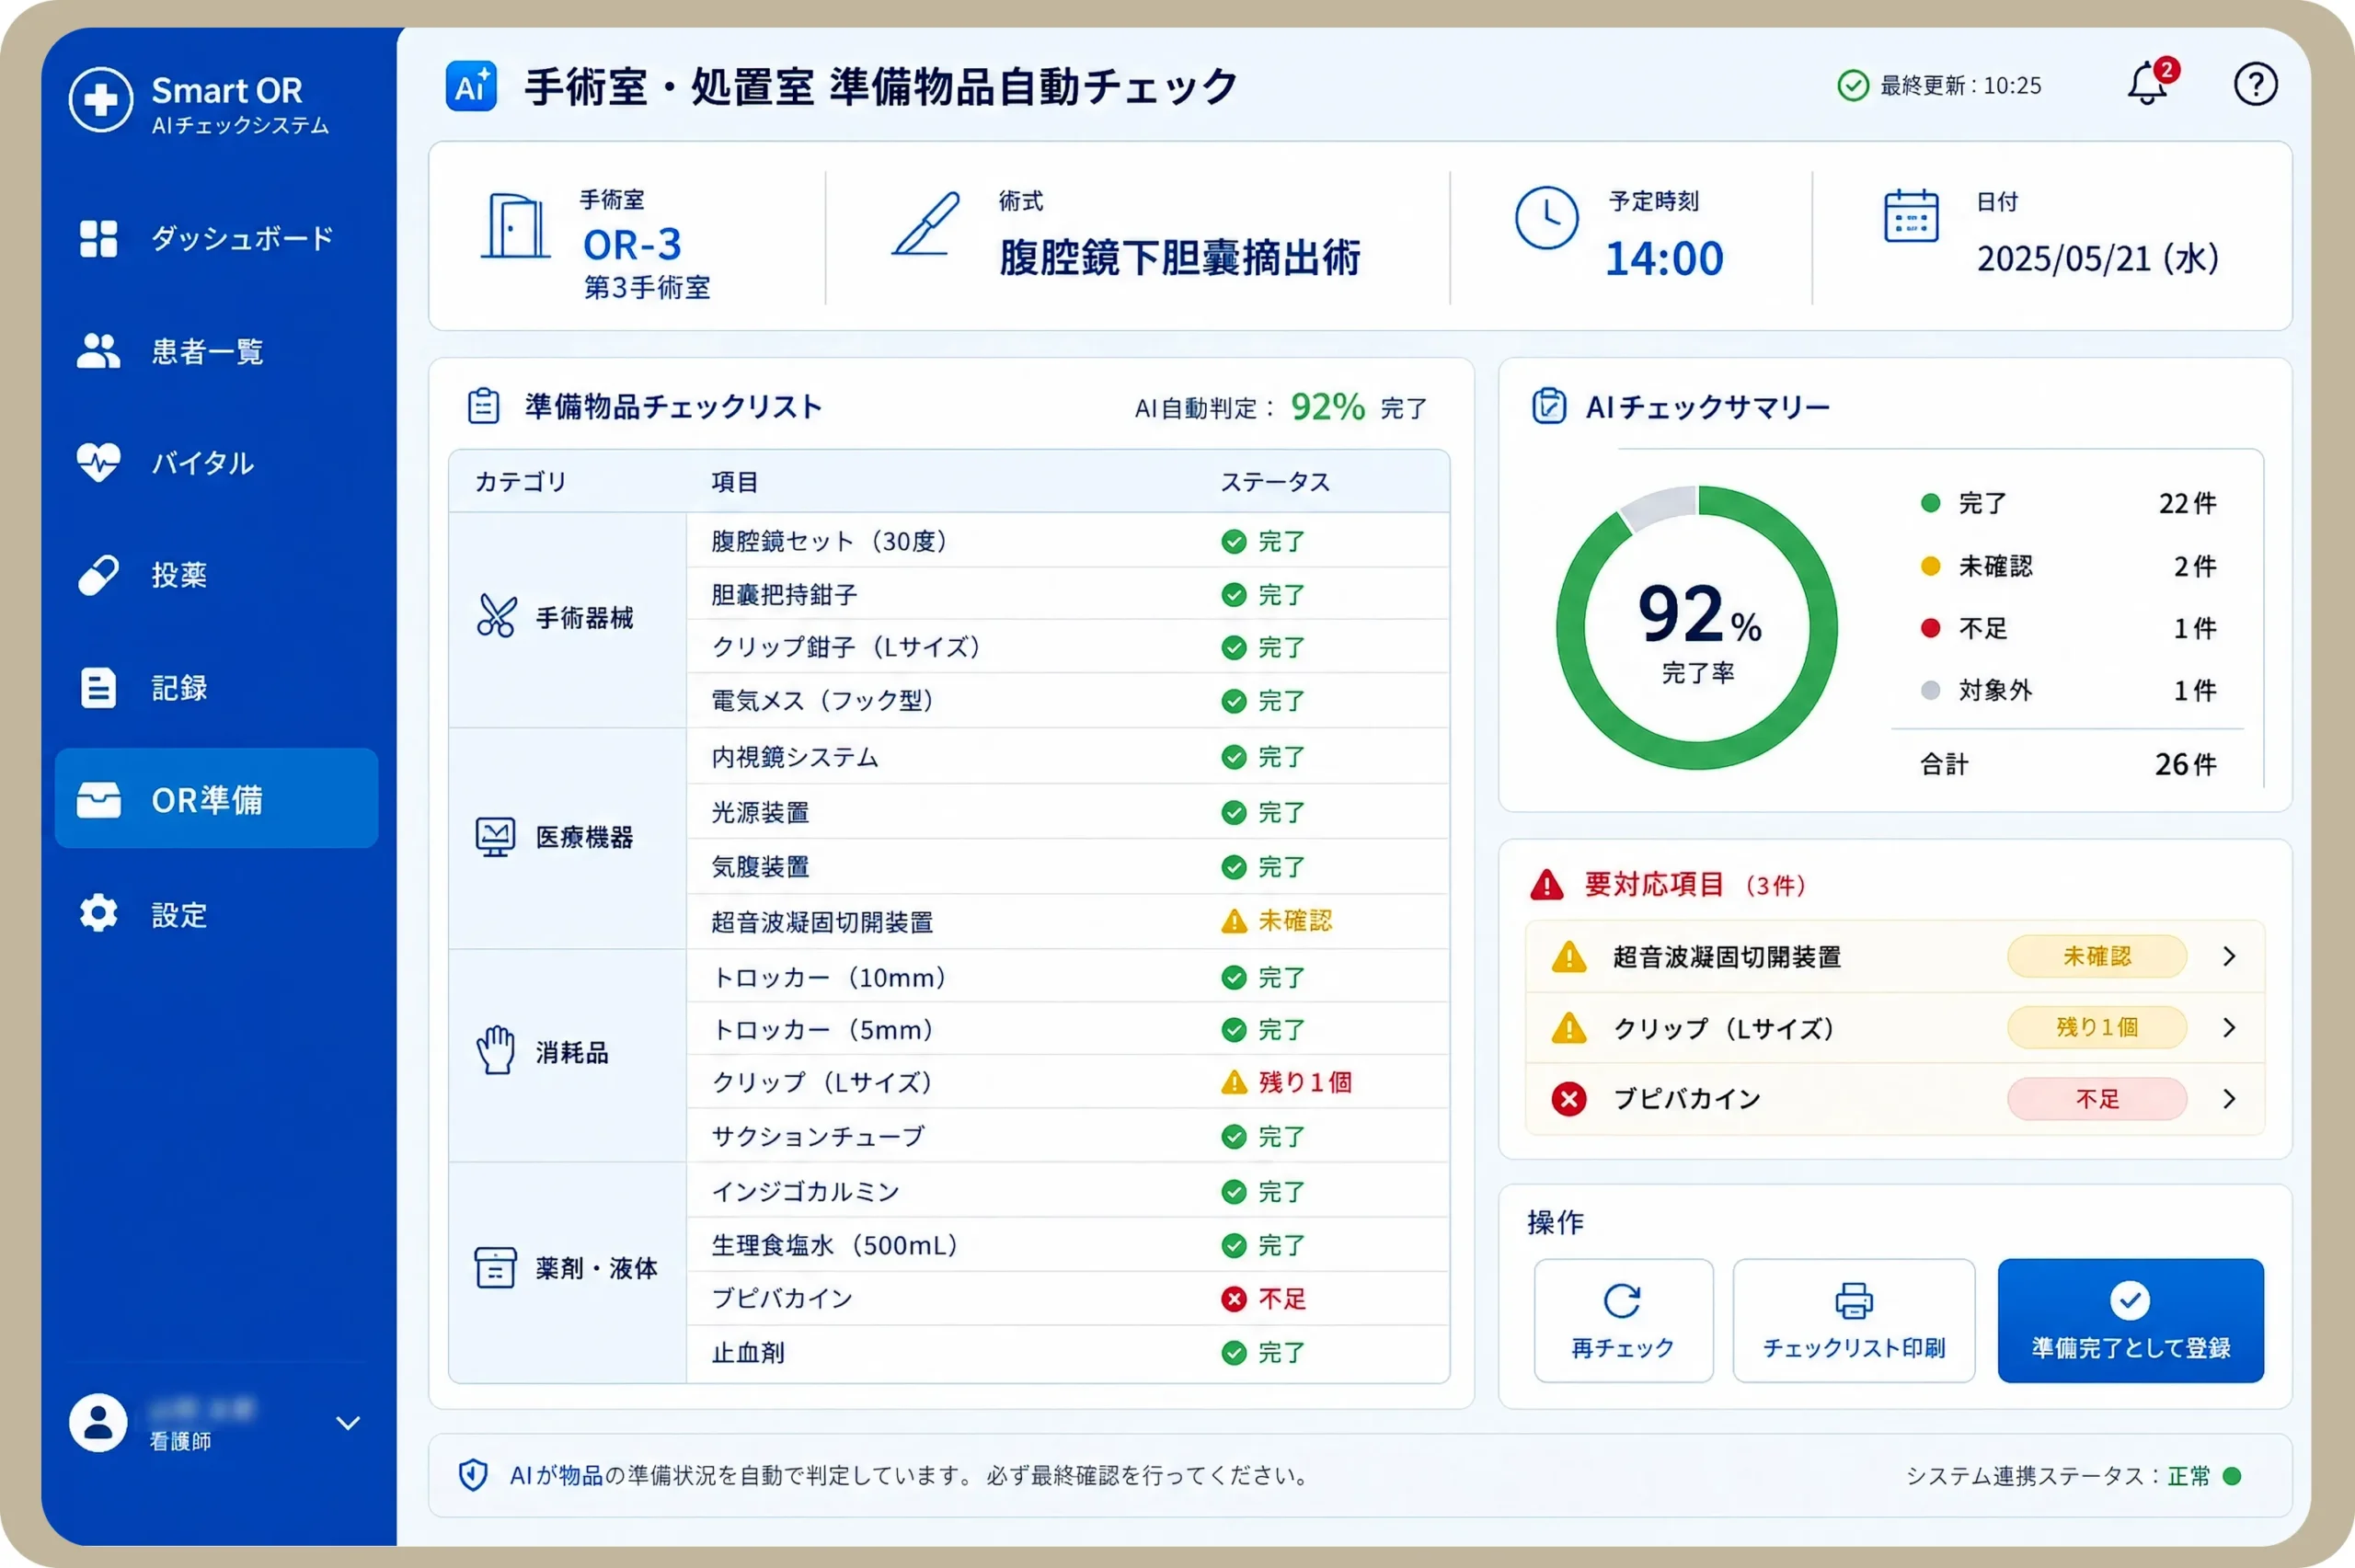The width and height of the screenshot is (2355, 1568).
Task: Click the red warning triangle in 要対応項目 header
Action: coord(1547,885)
